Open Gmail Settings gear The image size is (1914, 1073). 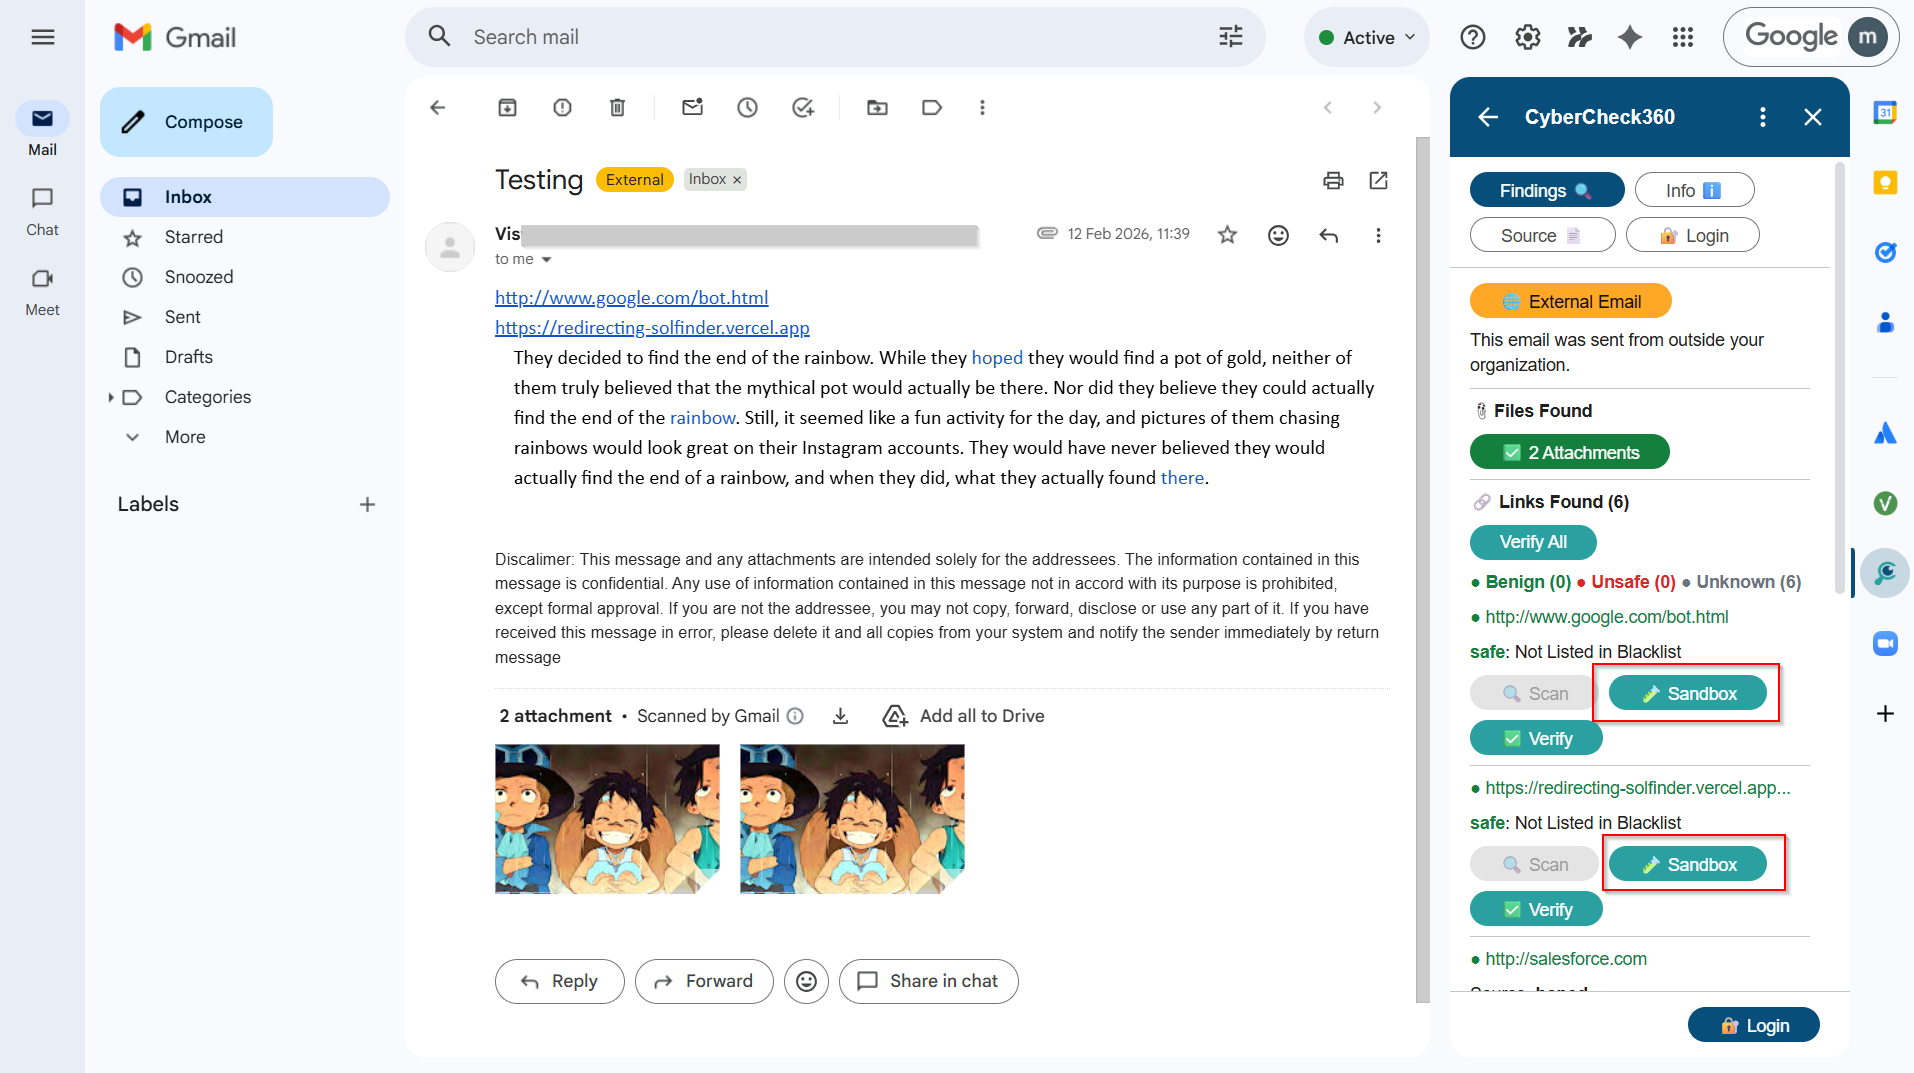[x=1527, y=37]
